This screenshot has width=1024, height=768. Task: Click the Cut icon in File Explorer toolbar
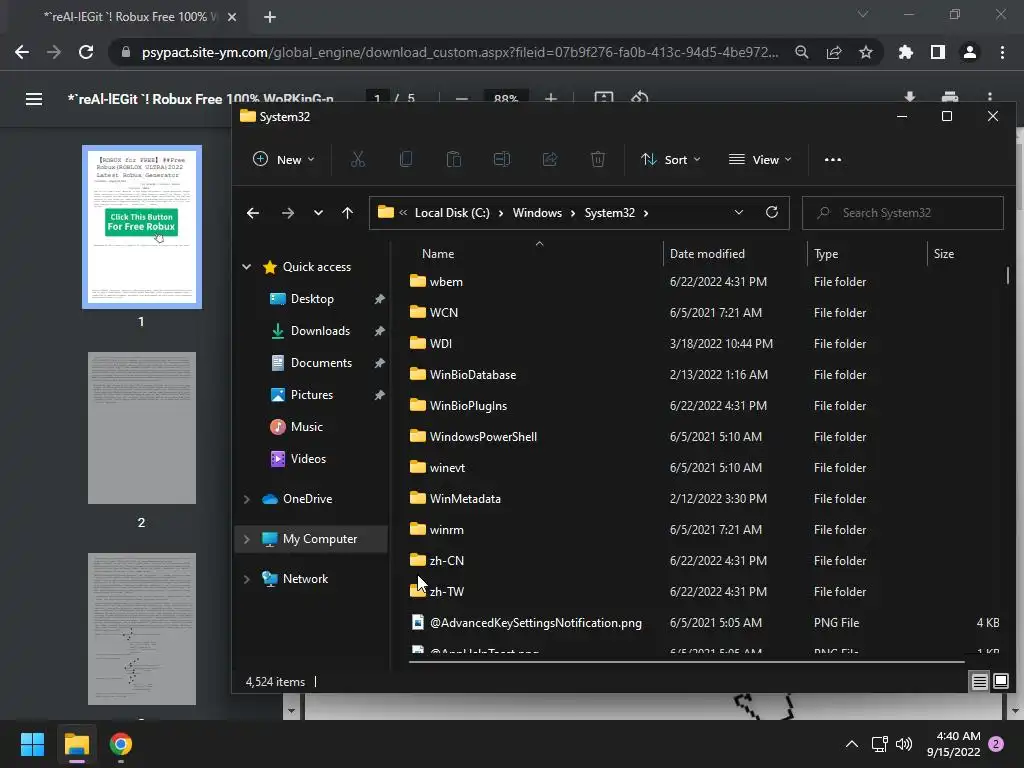point(358,159)
